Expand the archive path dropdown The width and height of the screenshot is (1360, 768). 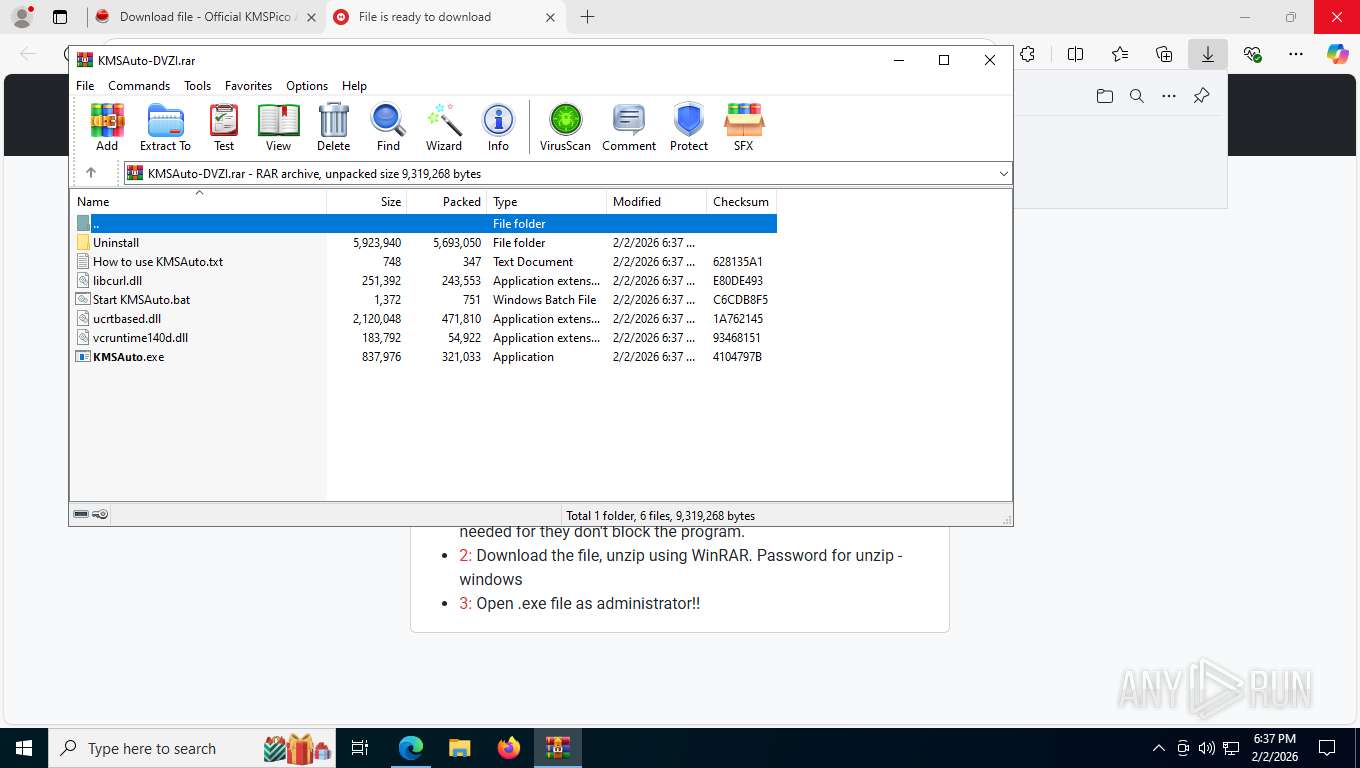tap(1003, 174)
